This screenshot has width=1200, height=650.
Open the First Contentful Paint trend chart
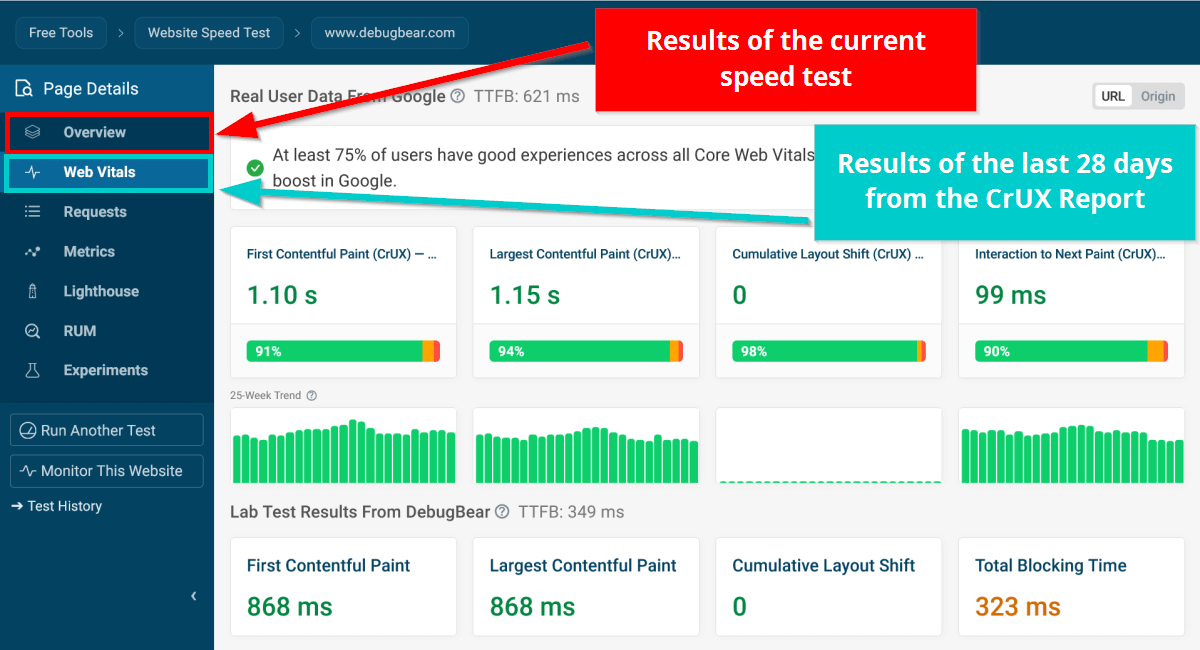pyautogui.click(x=343, y=445)
